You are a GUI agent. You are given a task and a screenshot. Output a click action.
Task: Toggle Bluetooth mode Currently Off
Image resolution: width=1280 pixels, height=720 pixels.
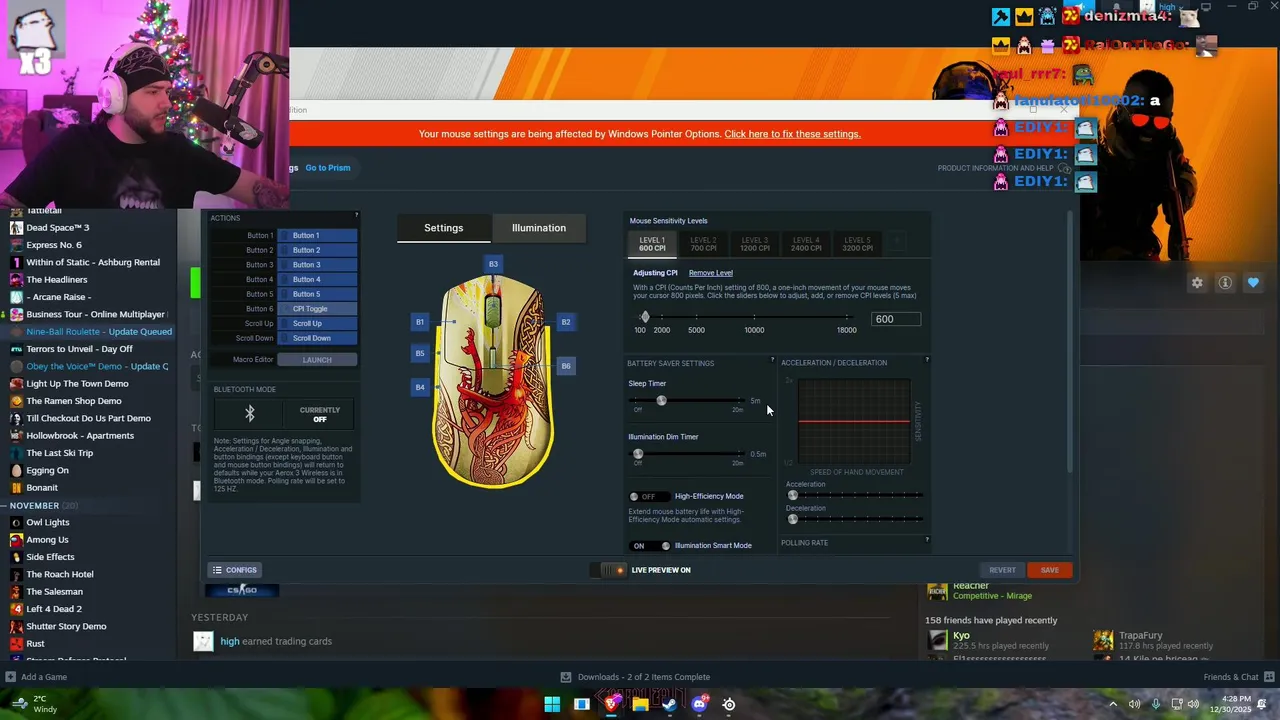pos(319,414)
